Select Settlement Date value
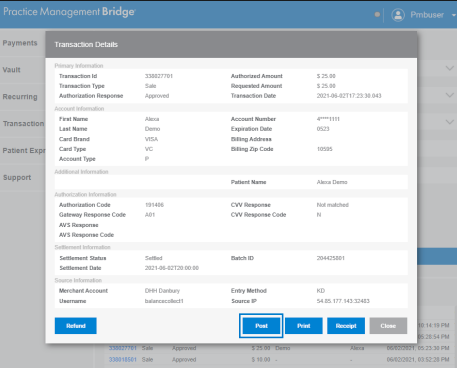This screenshot has height=368, width=457. pos(172,268)
